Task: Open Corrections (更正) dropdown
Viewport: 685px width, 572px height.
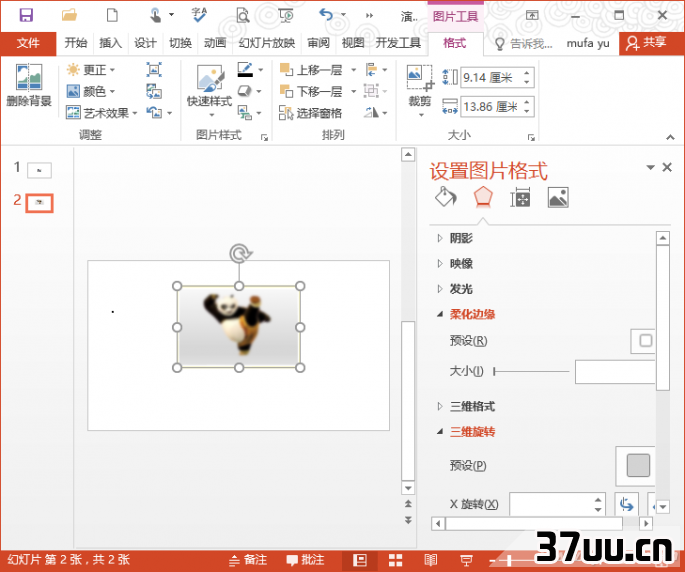Action: click(x=91, y=69)
